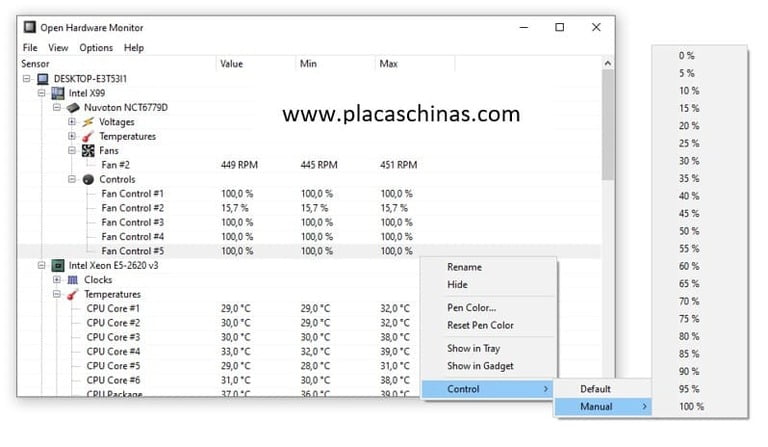Click the Max column header
The width and height of the screenshot is (768, 447).
click(415, 64)
